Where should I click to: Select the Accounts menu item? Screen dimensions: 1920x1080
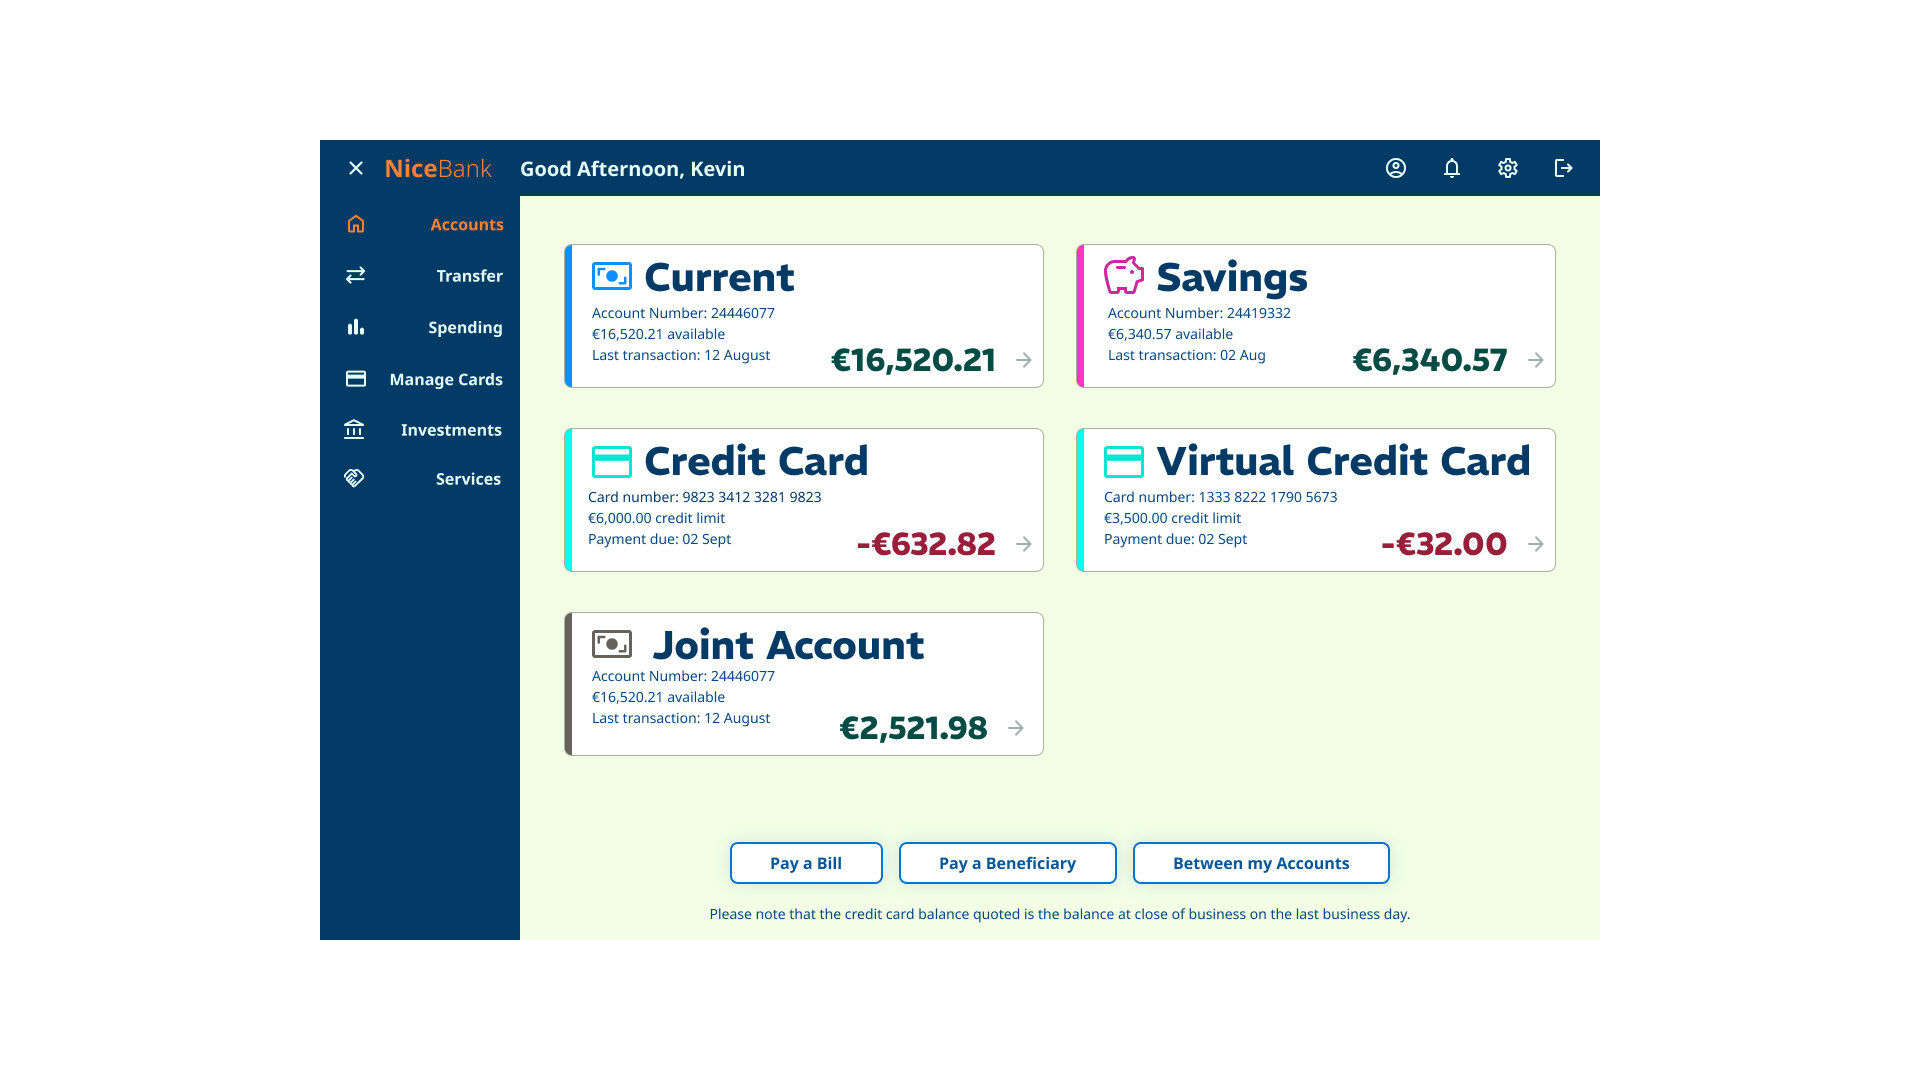click(x=467, y=224)
